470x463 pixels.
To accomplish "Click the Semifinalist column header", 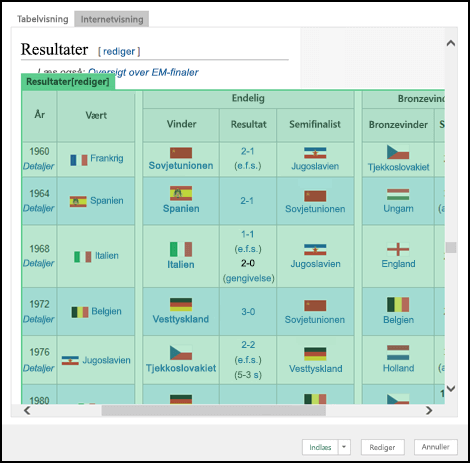I will 315,125.
